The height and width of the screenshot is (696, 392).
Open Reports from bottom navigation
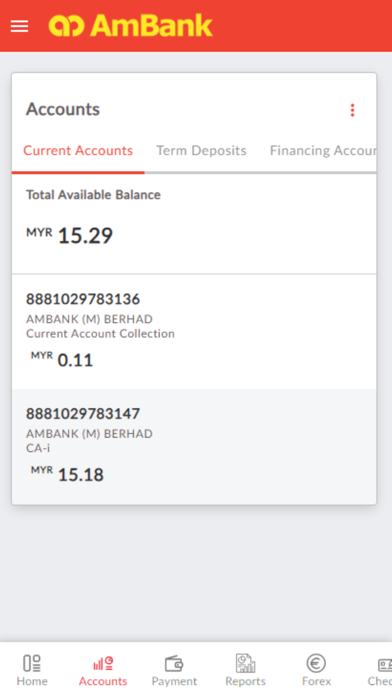[x=245, y=670]
